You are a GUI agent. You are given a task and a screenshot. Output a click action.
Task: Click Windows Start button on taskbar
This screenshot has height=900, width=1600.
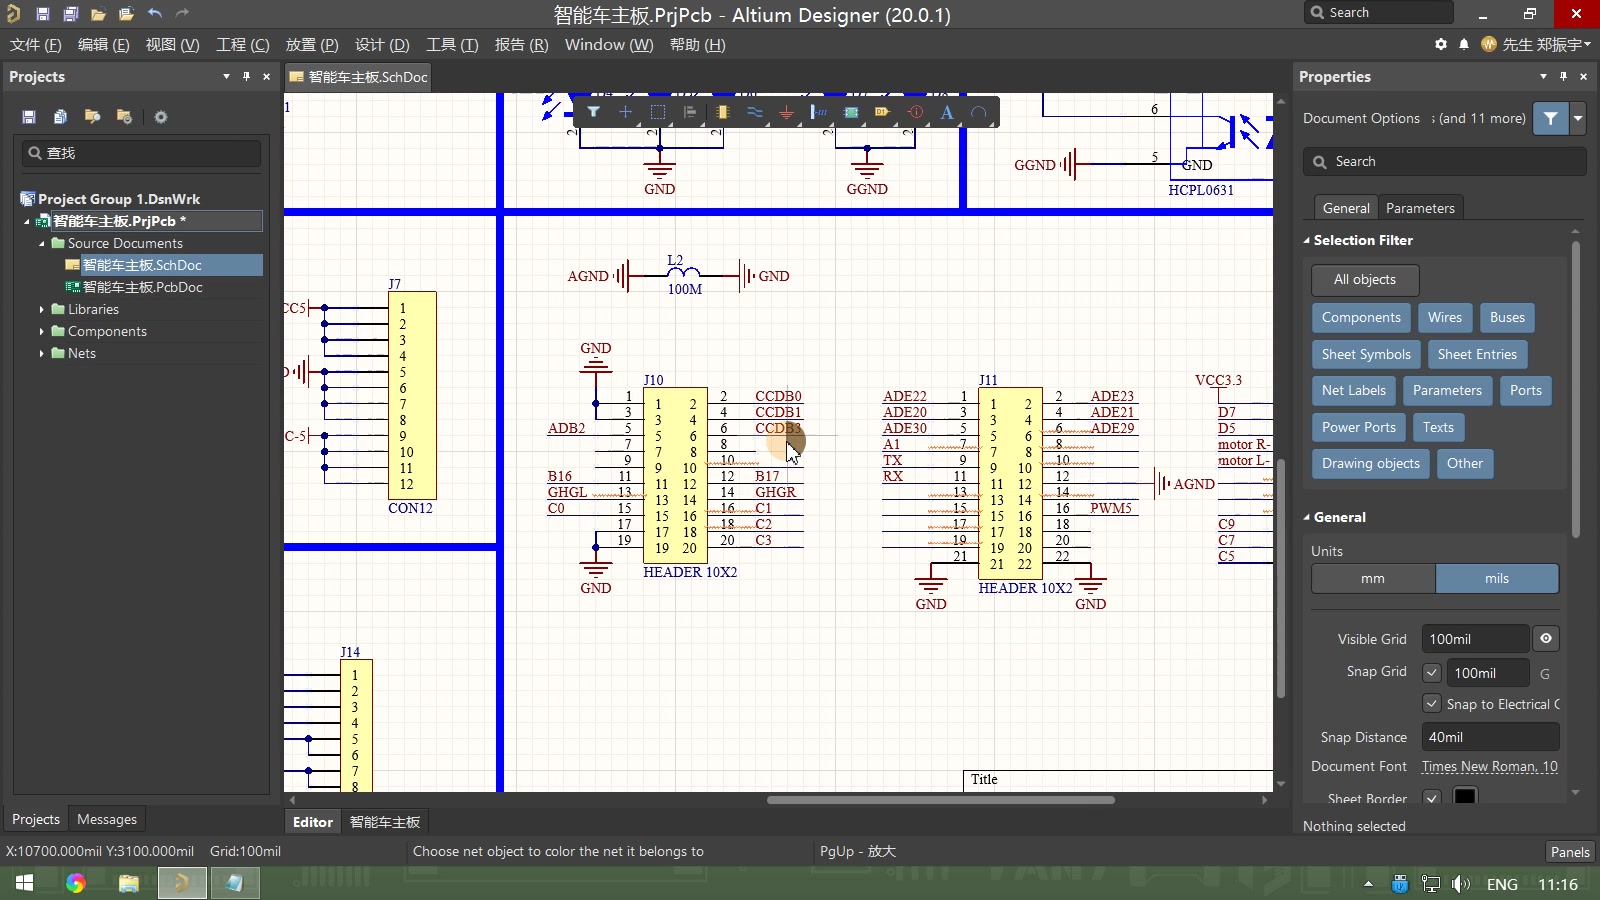pyautogui.click(x=24, y=883)
